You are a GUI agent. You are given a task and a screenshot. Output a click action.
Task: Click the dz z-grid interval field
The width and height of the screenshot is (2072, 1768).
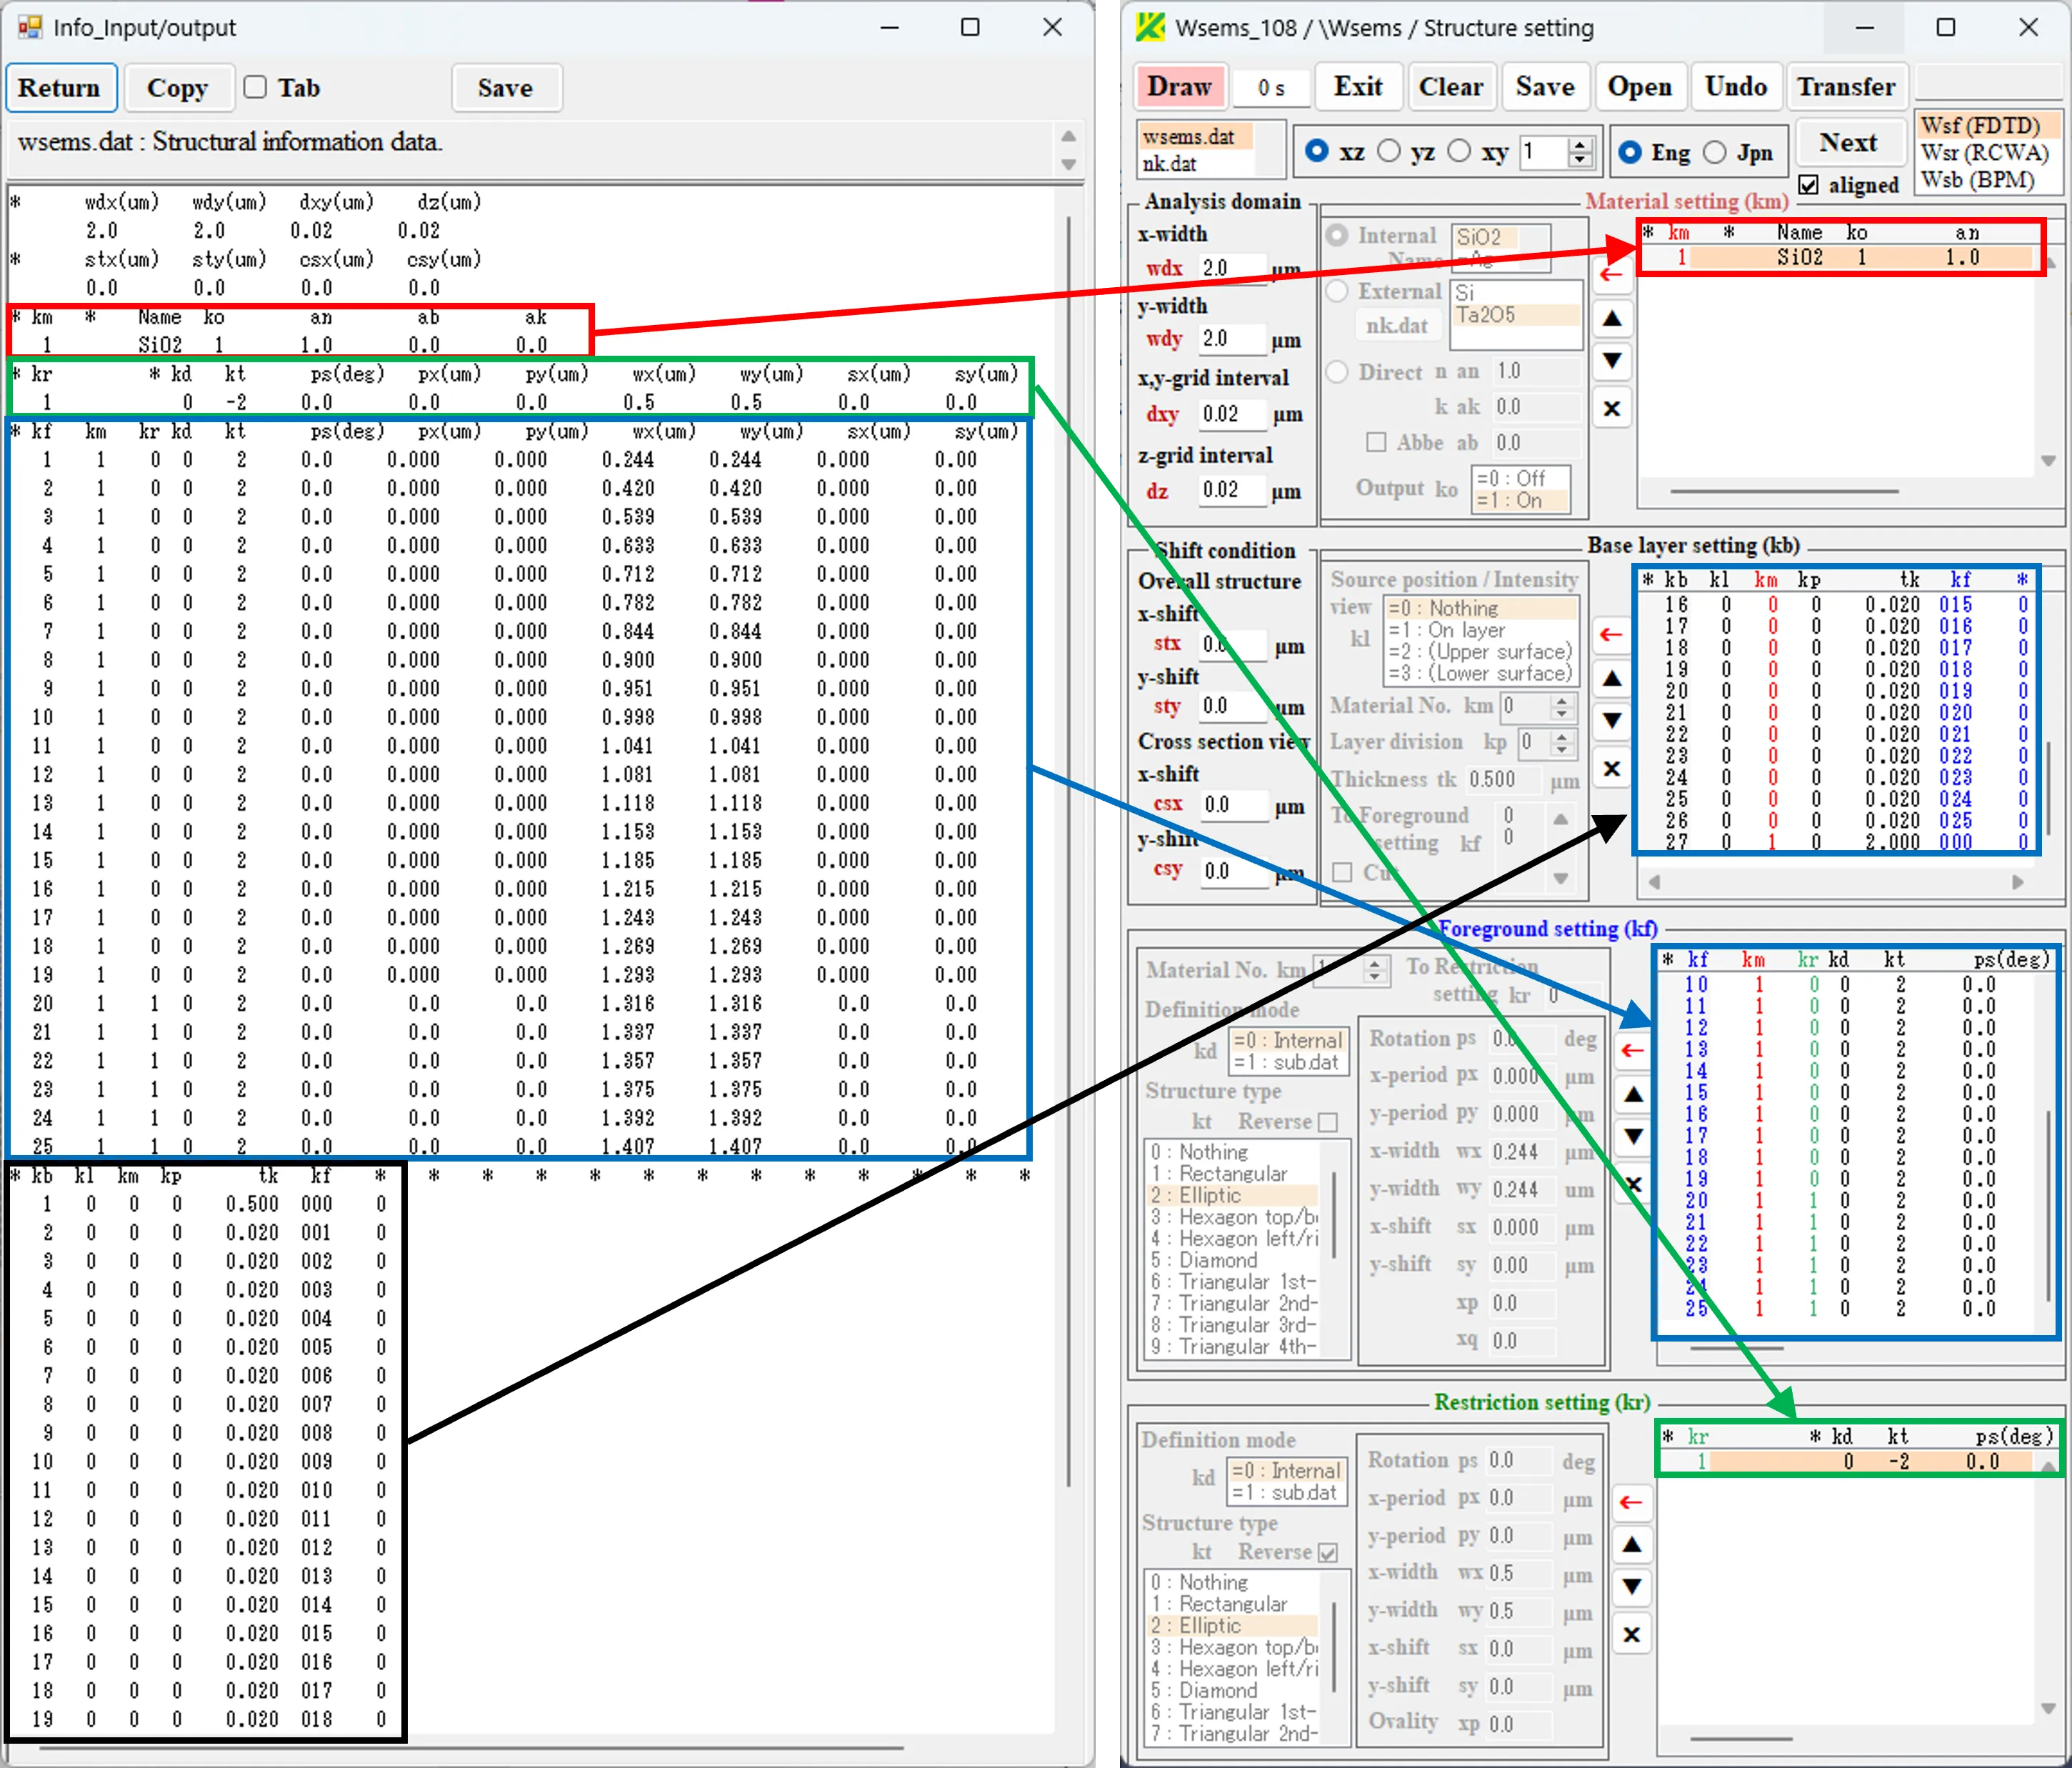tap(1232, 490)
